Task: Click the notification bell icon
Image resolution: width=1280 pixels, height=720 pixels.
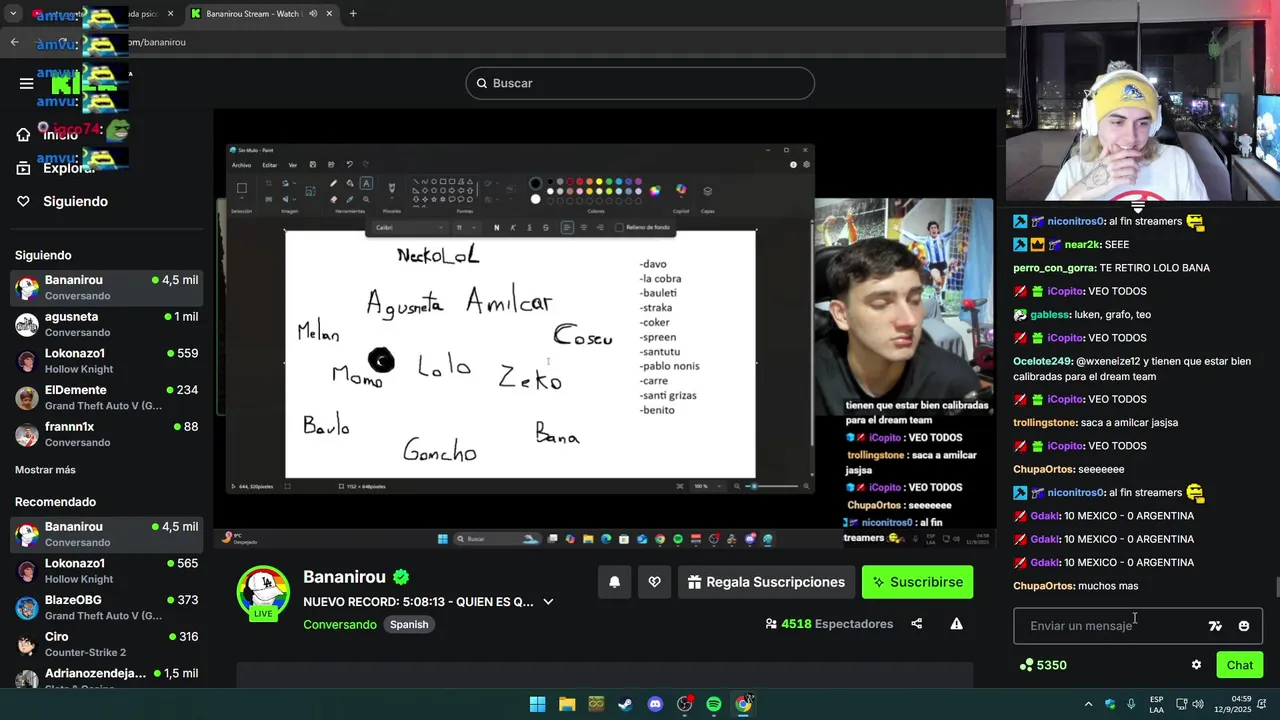Action: click(x=615, y=582)
